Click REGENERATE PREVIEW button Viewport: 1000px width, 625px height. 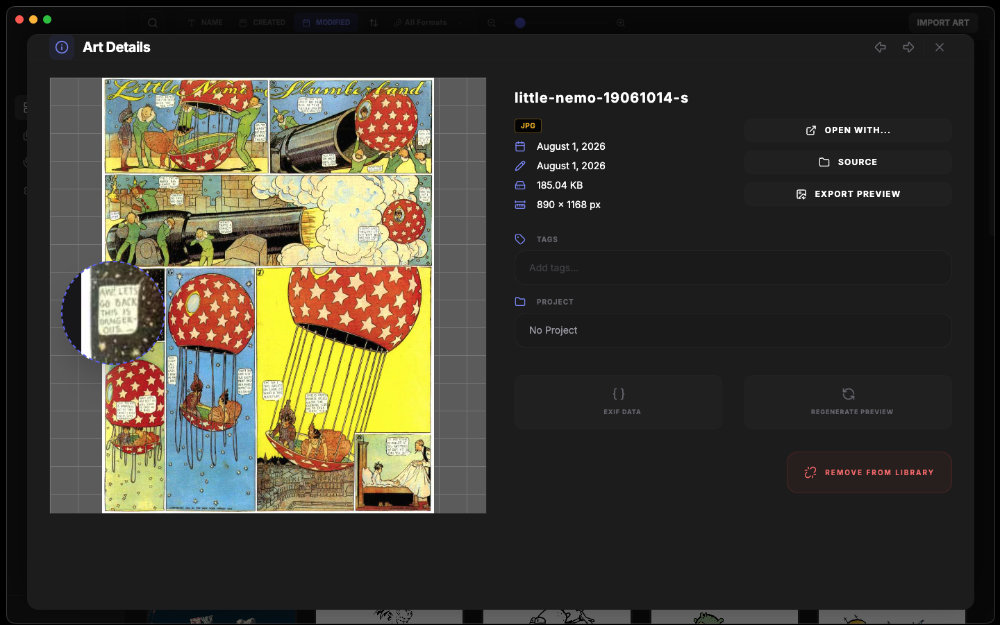click(x=848, y=401)
